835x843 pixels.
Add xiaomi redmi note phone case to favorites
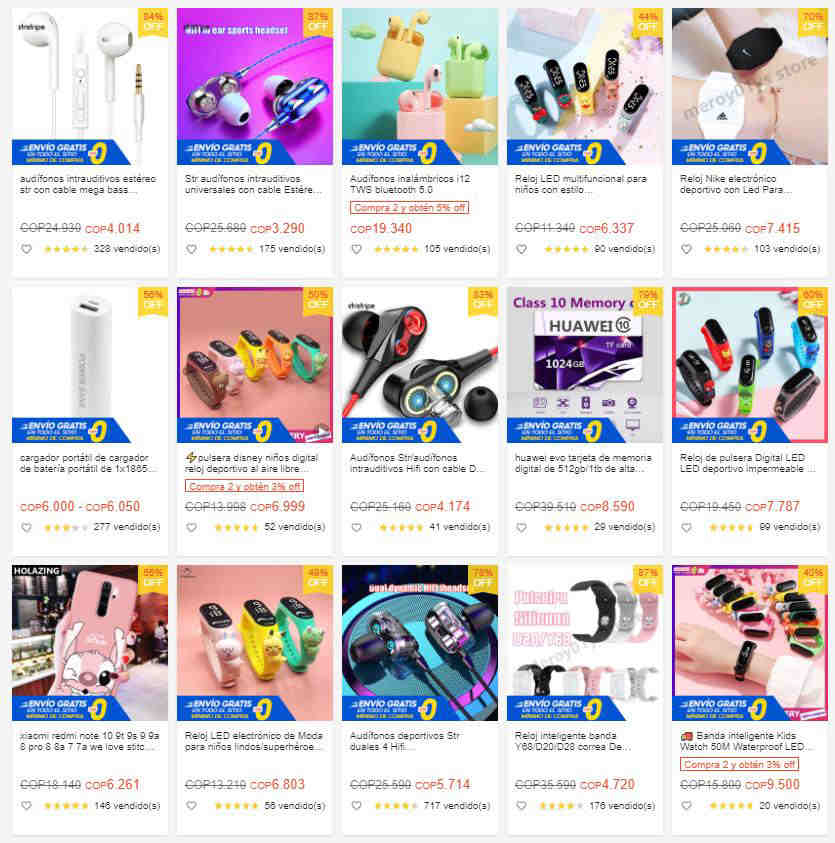click(26, 805)
